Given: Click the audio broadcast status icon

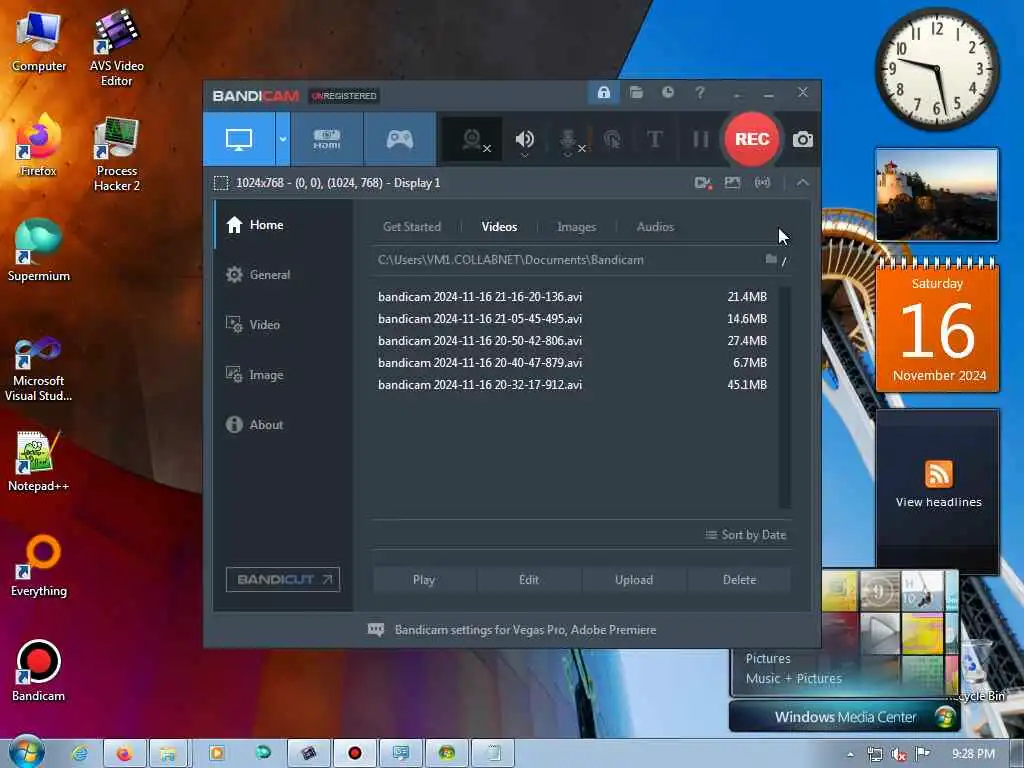Looking at the screenshot, I should (762, 183).
